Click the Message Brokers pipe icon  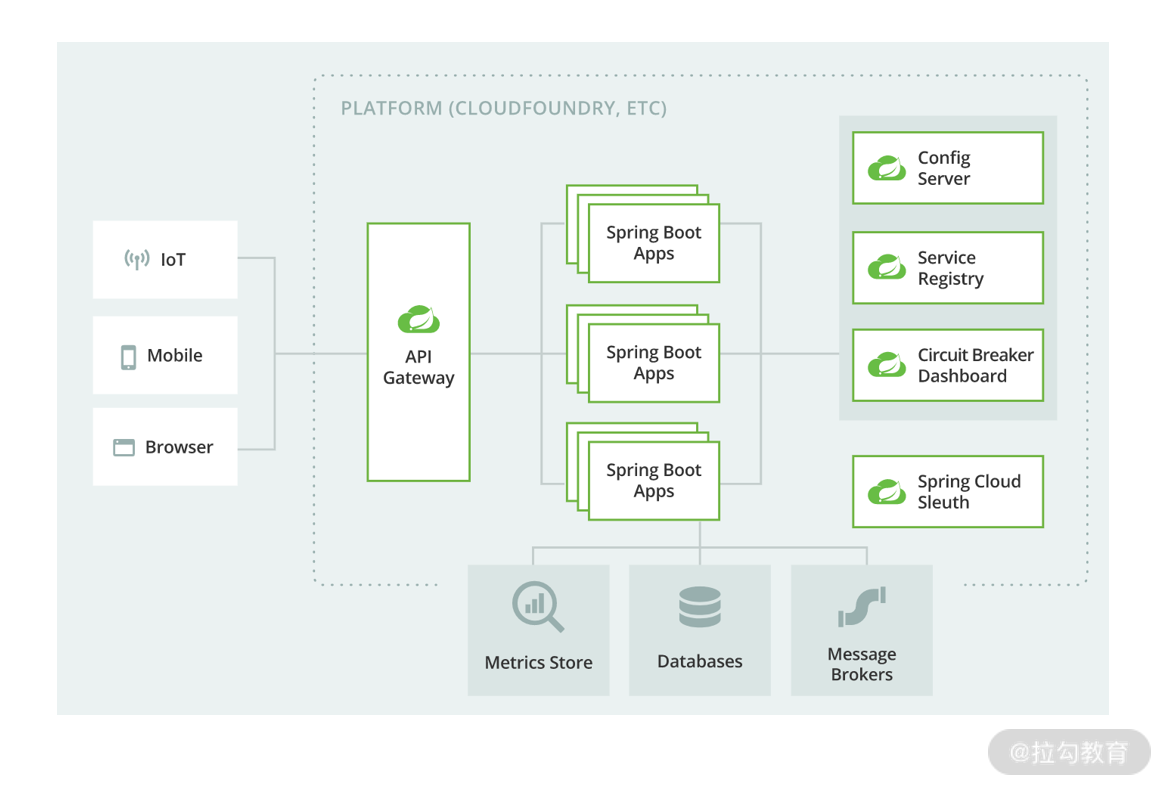862,607
